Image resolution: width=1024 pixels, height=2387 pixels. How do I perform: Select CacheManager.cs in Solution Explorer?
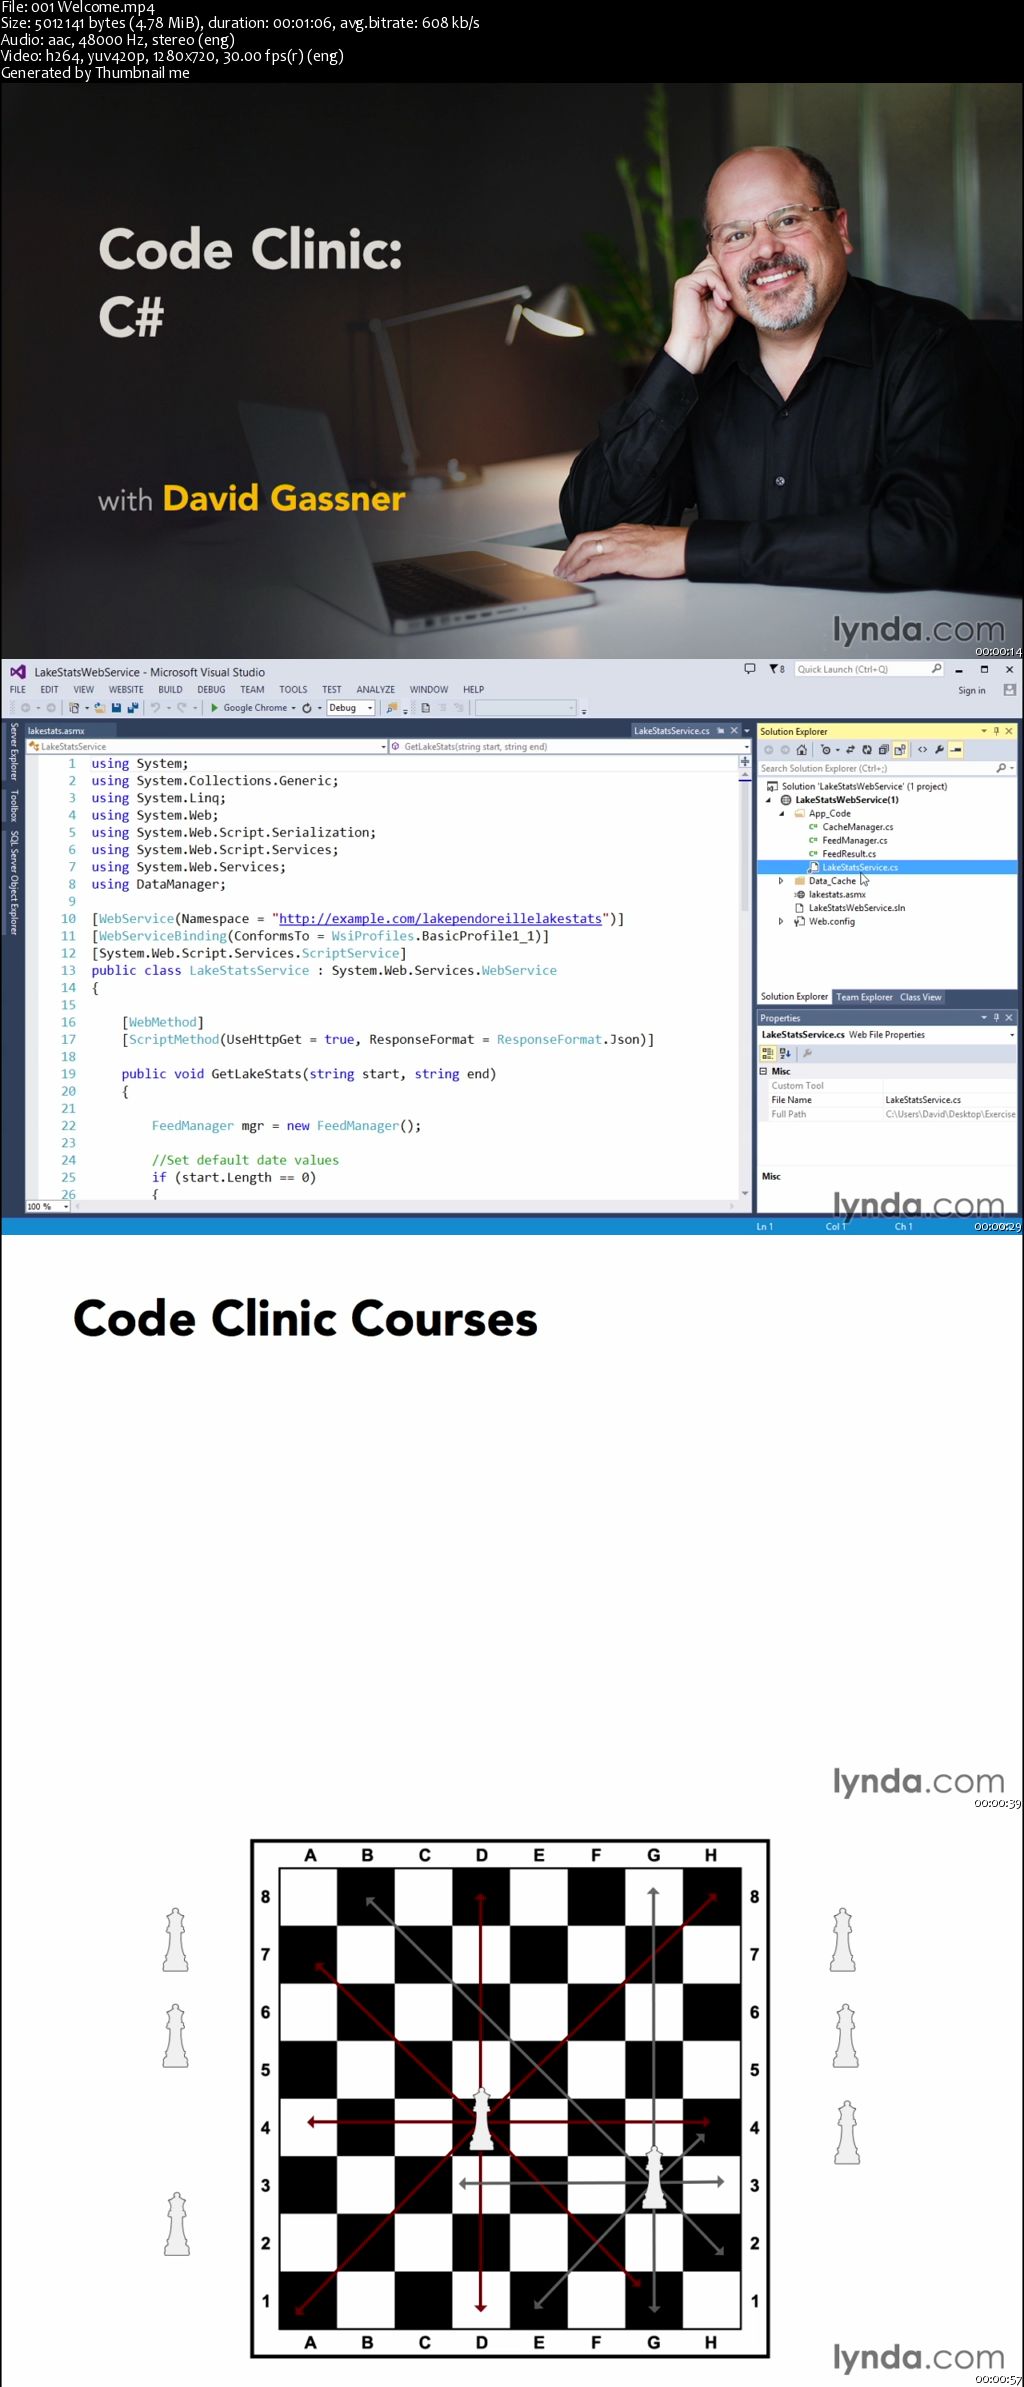[857, 827]
